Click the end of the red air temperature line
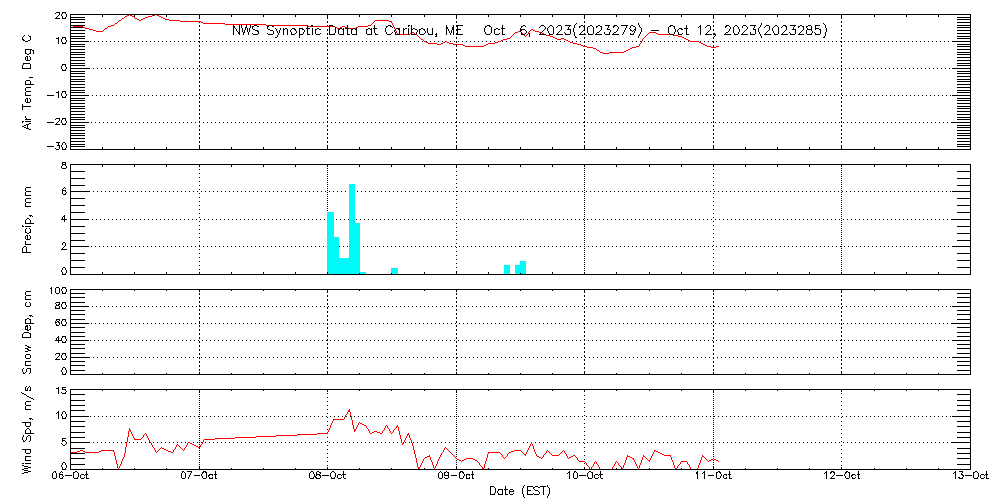1000x500 pixels. [x=717, y=47]
